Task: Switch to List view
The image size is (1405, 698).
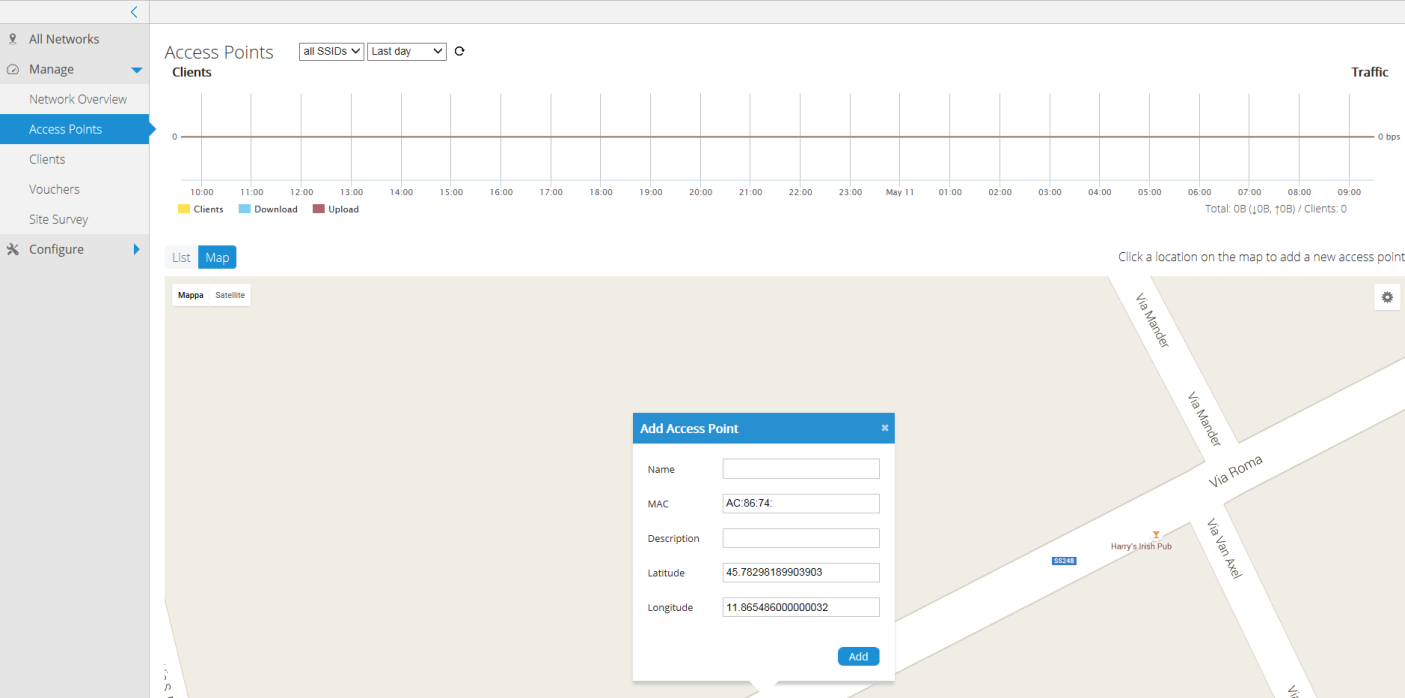Action: pyautogui.click(x=181, y=258)
